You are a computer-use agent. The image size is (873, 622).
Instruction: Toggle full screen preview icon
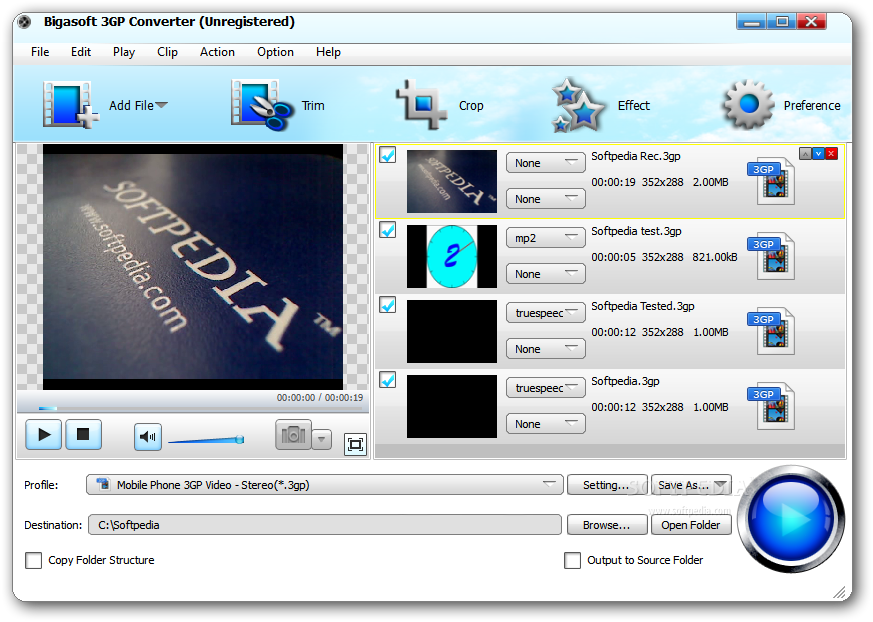[355, 444]
